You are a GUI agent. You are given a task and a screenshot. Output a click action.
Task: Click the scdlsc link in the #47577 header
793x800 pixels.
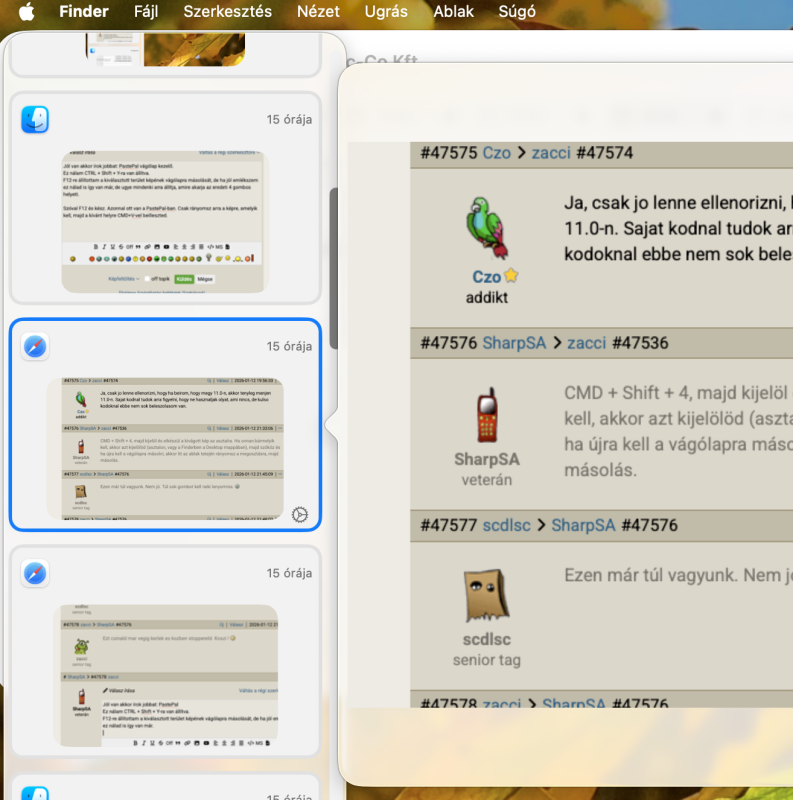[506, 525]
